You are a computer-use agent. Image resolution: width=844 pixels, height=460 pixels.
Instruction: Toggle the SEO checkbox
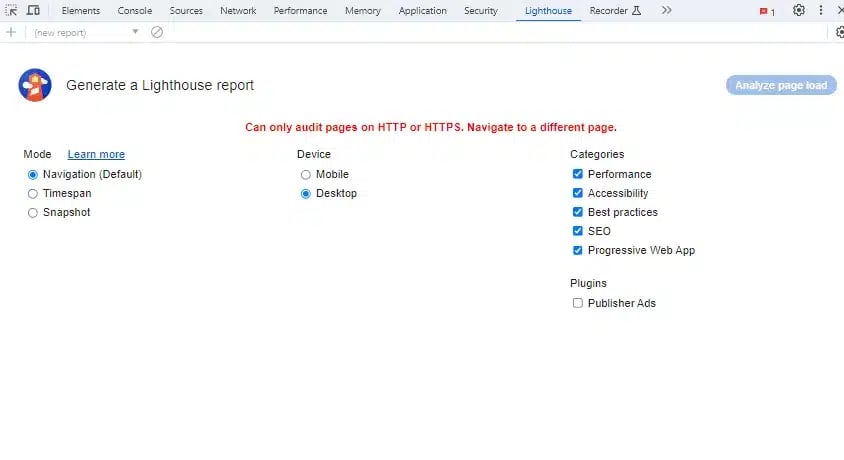(x=578, y=231)
